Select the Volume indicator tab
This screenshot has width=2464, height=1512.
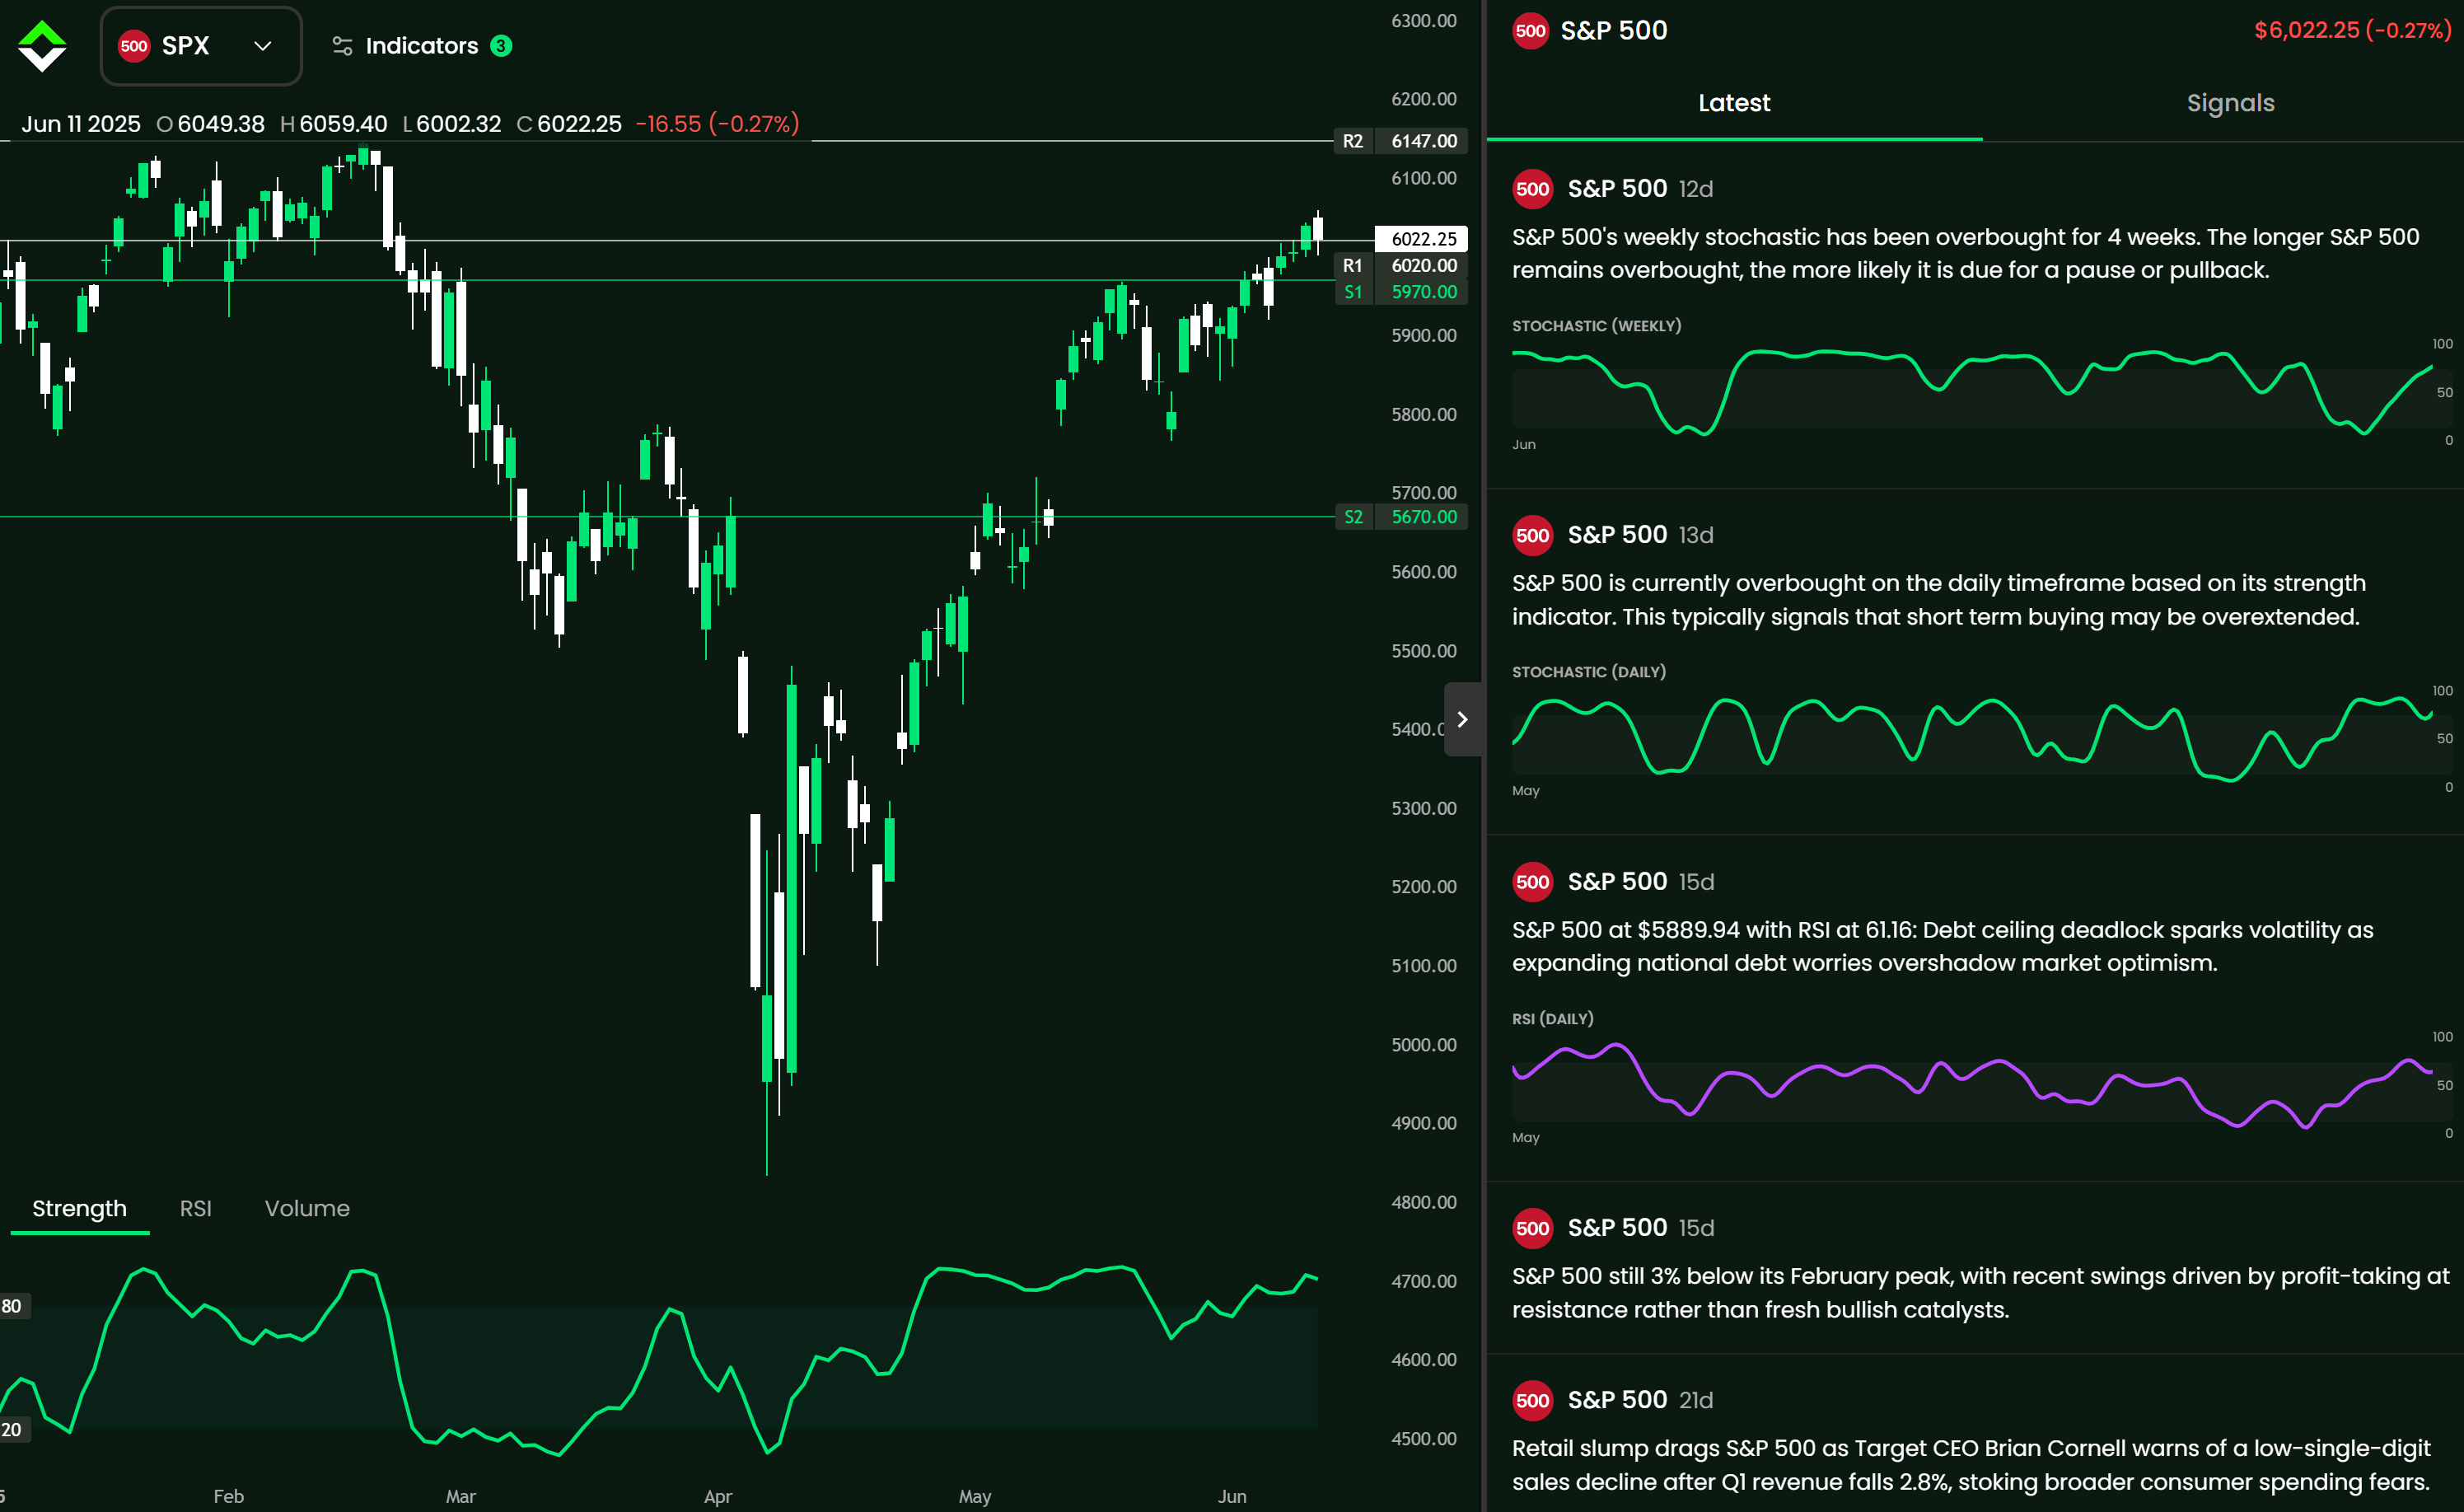[x=307, y=1208]
